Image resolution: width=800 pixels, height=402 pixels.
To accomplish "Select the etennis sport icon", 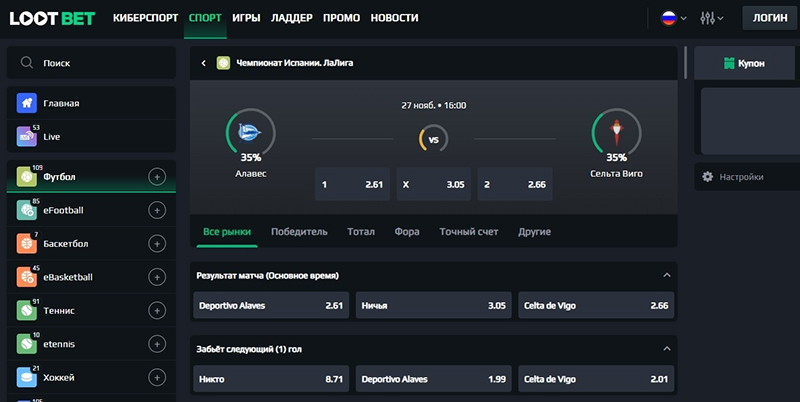I will [x=27, y=344].
